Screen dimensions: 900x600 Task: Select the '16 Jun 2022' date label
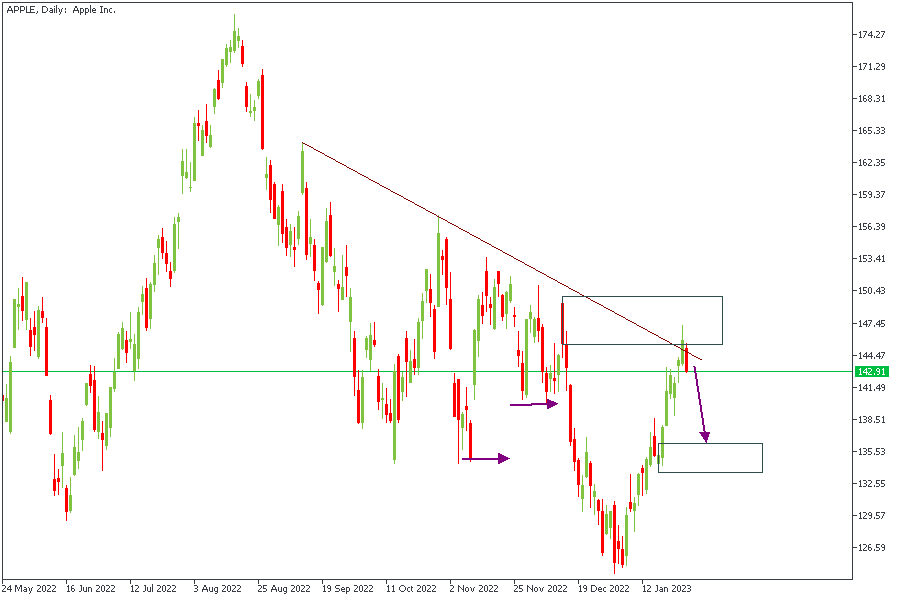point(91,589)
